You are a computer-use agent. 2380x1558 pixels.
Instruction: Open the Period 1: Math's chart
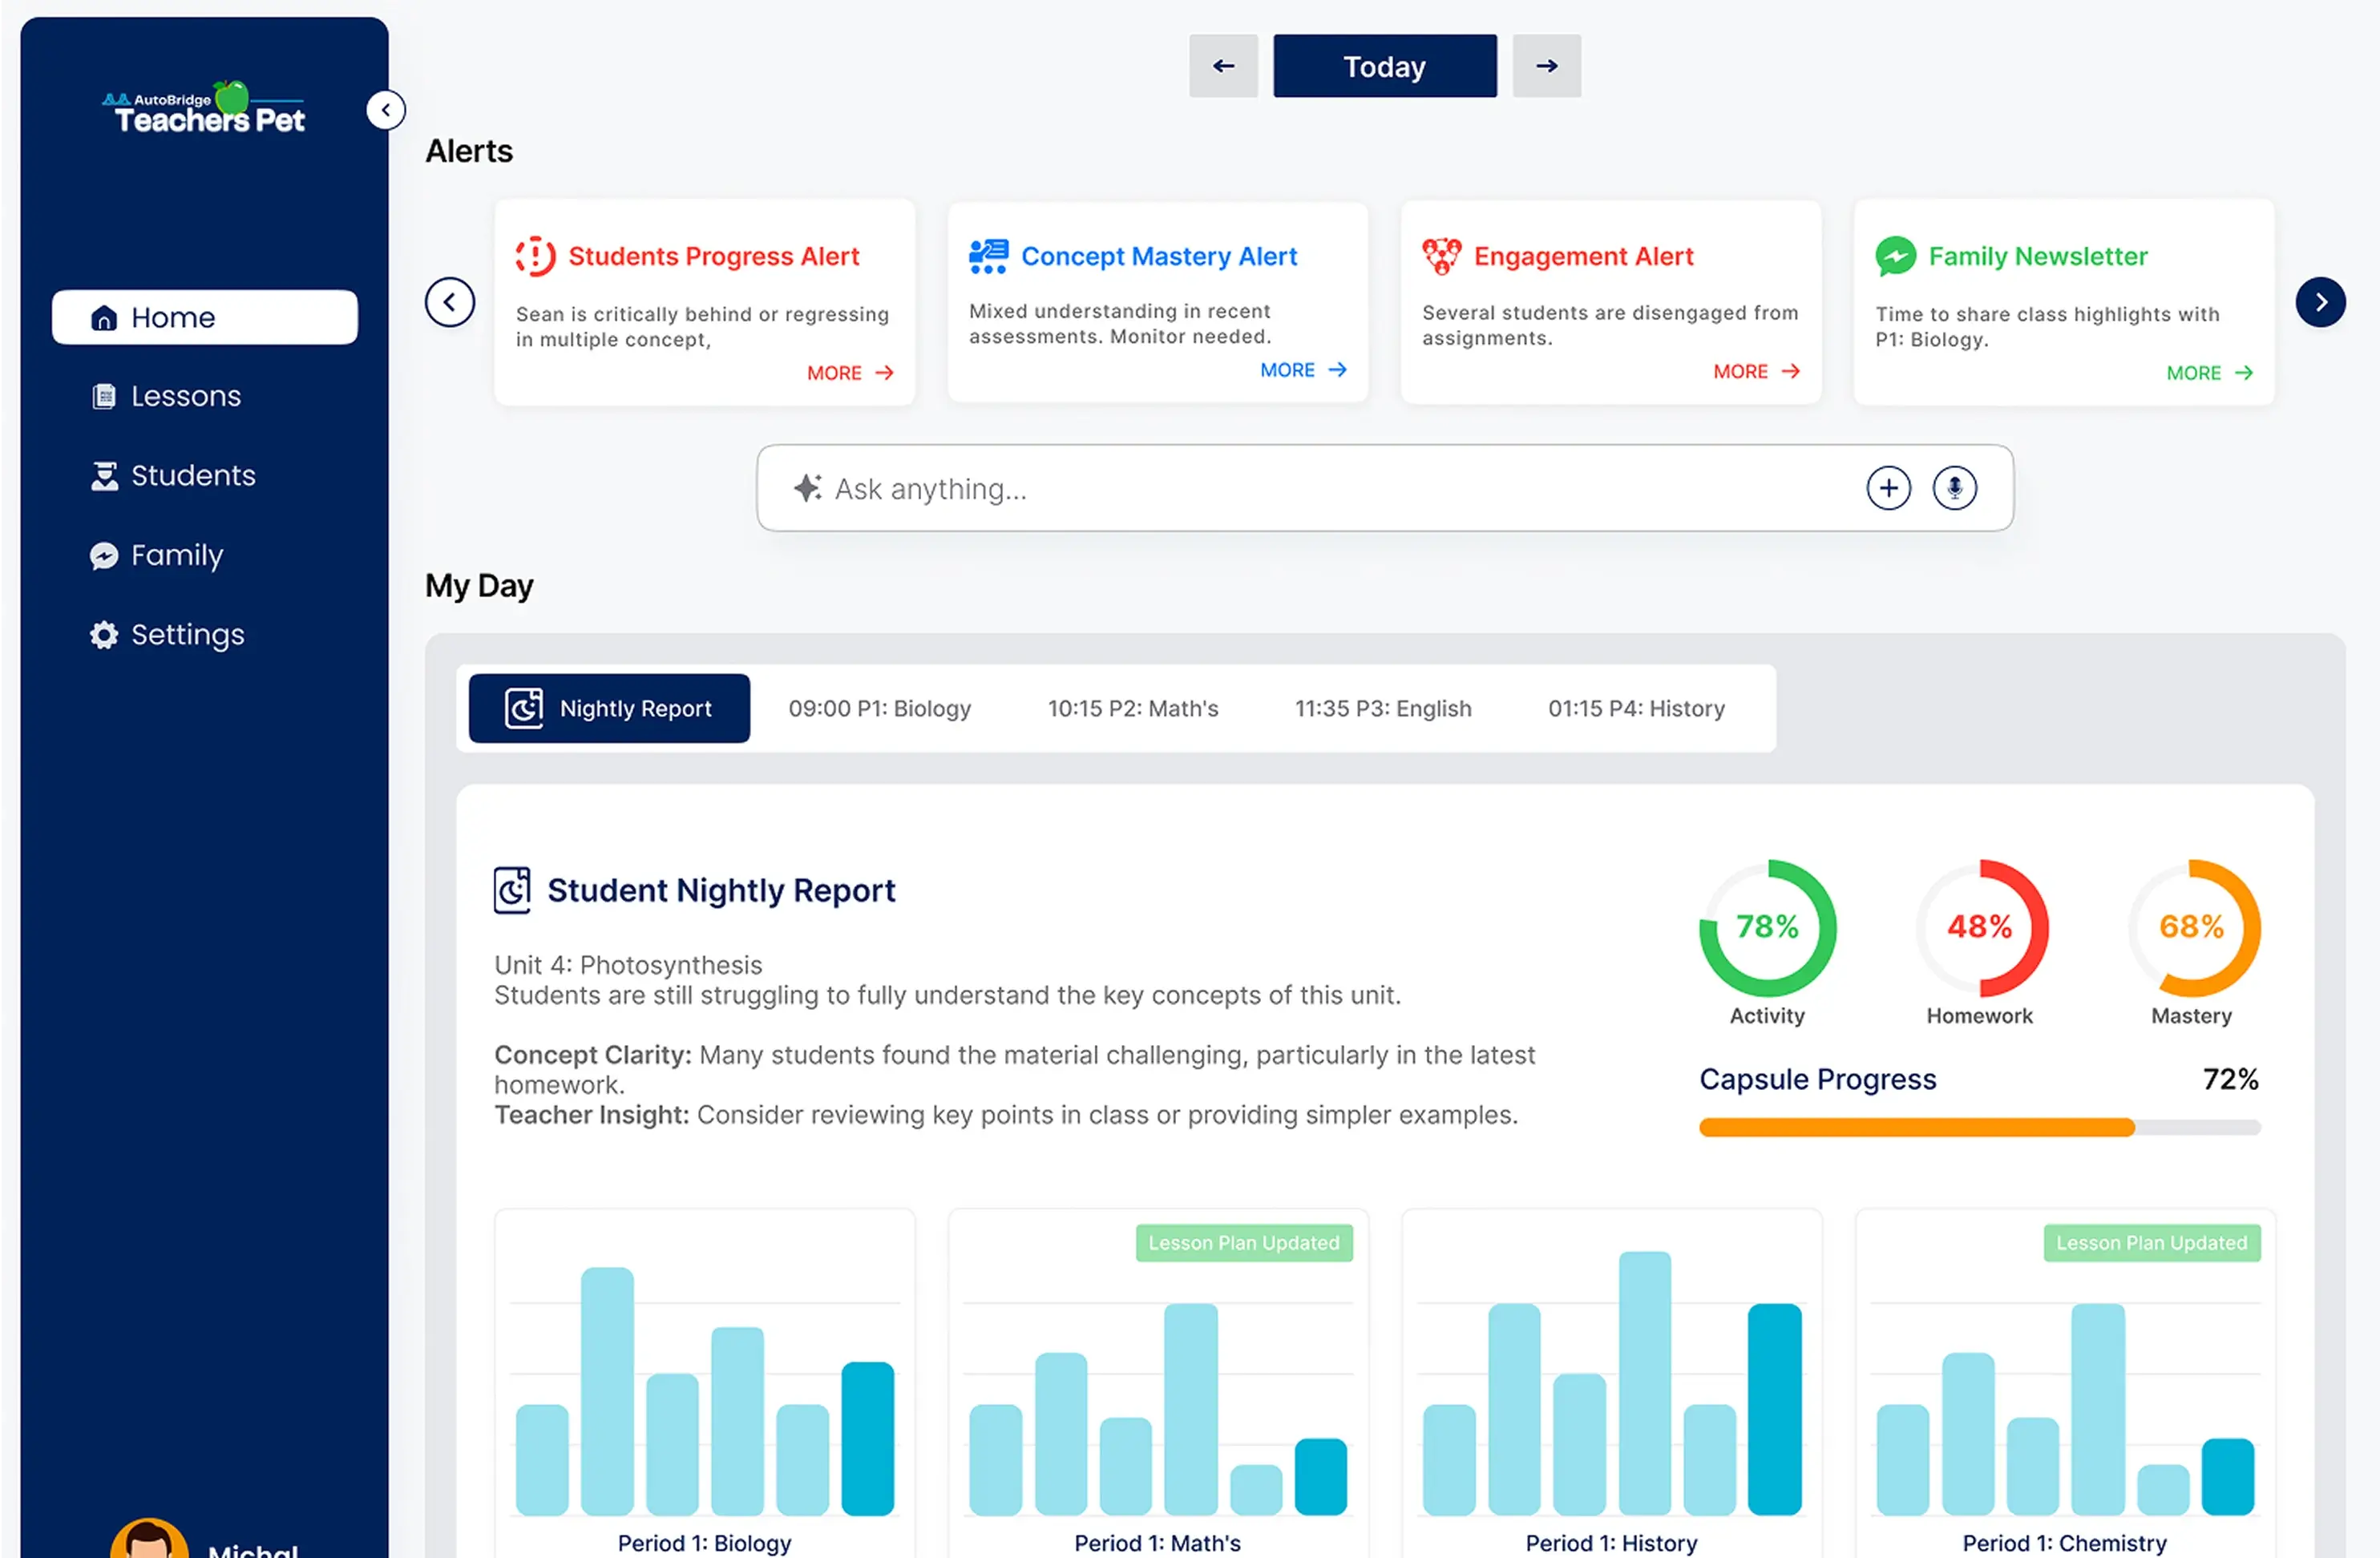(x=1157, y=1384)
